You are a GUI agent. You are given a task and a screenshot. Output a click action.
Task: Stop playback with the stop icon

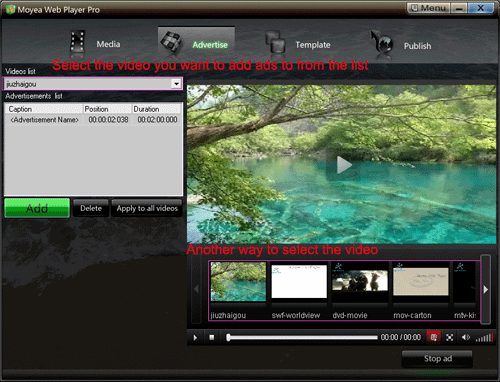211,338
